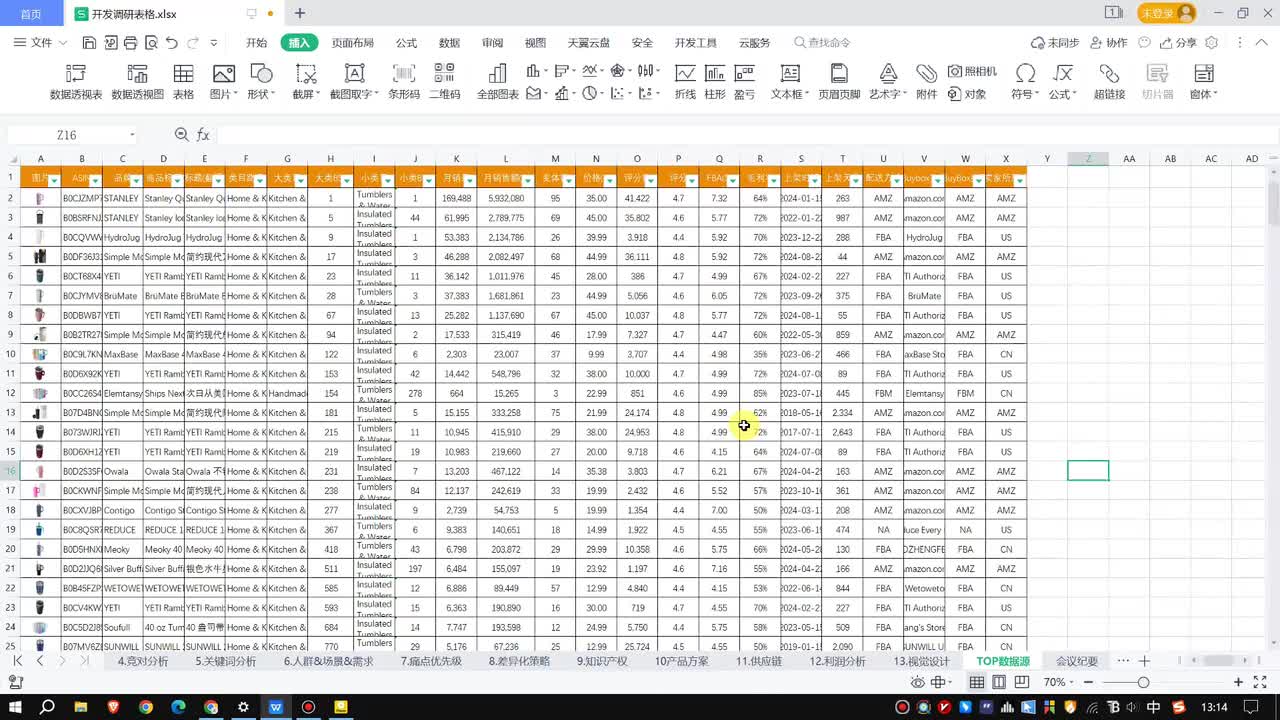Insert a picture (图片)
The width and height of the screenshot is (1280, 720).
pos(223,82)
